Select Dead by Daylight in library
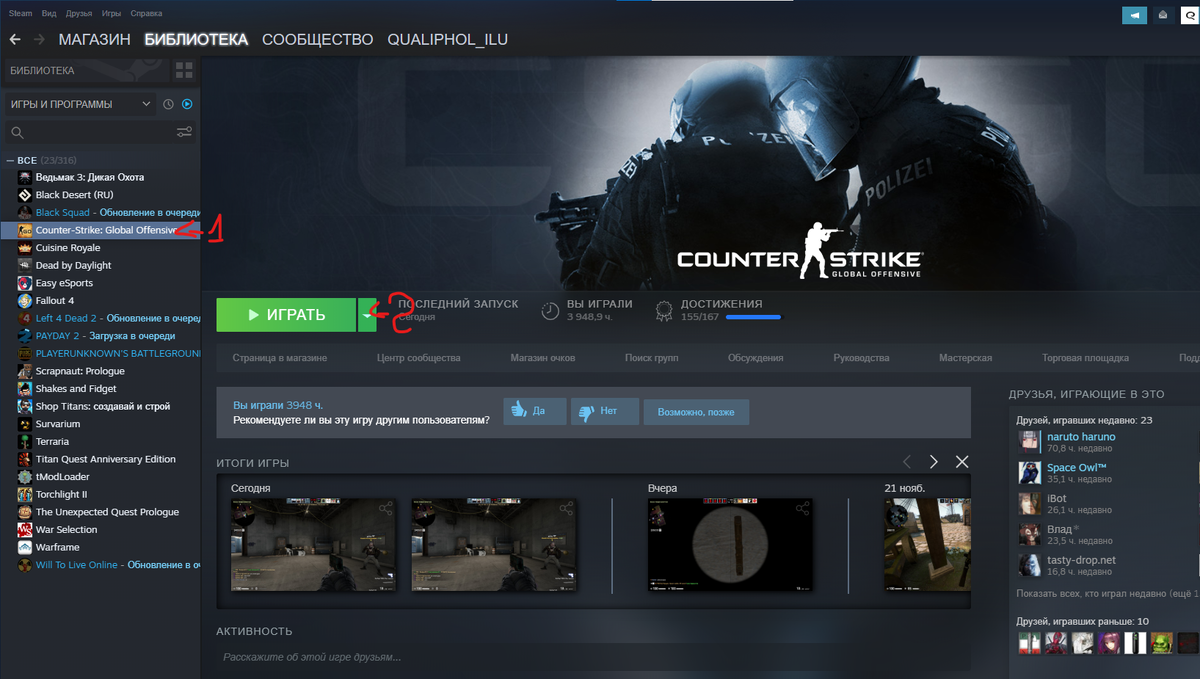This screenshot has height=679, width=1200. coord(73,266)
